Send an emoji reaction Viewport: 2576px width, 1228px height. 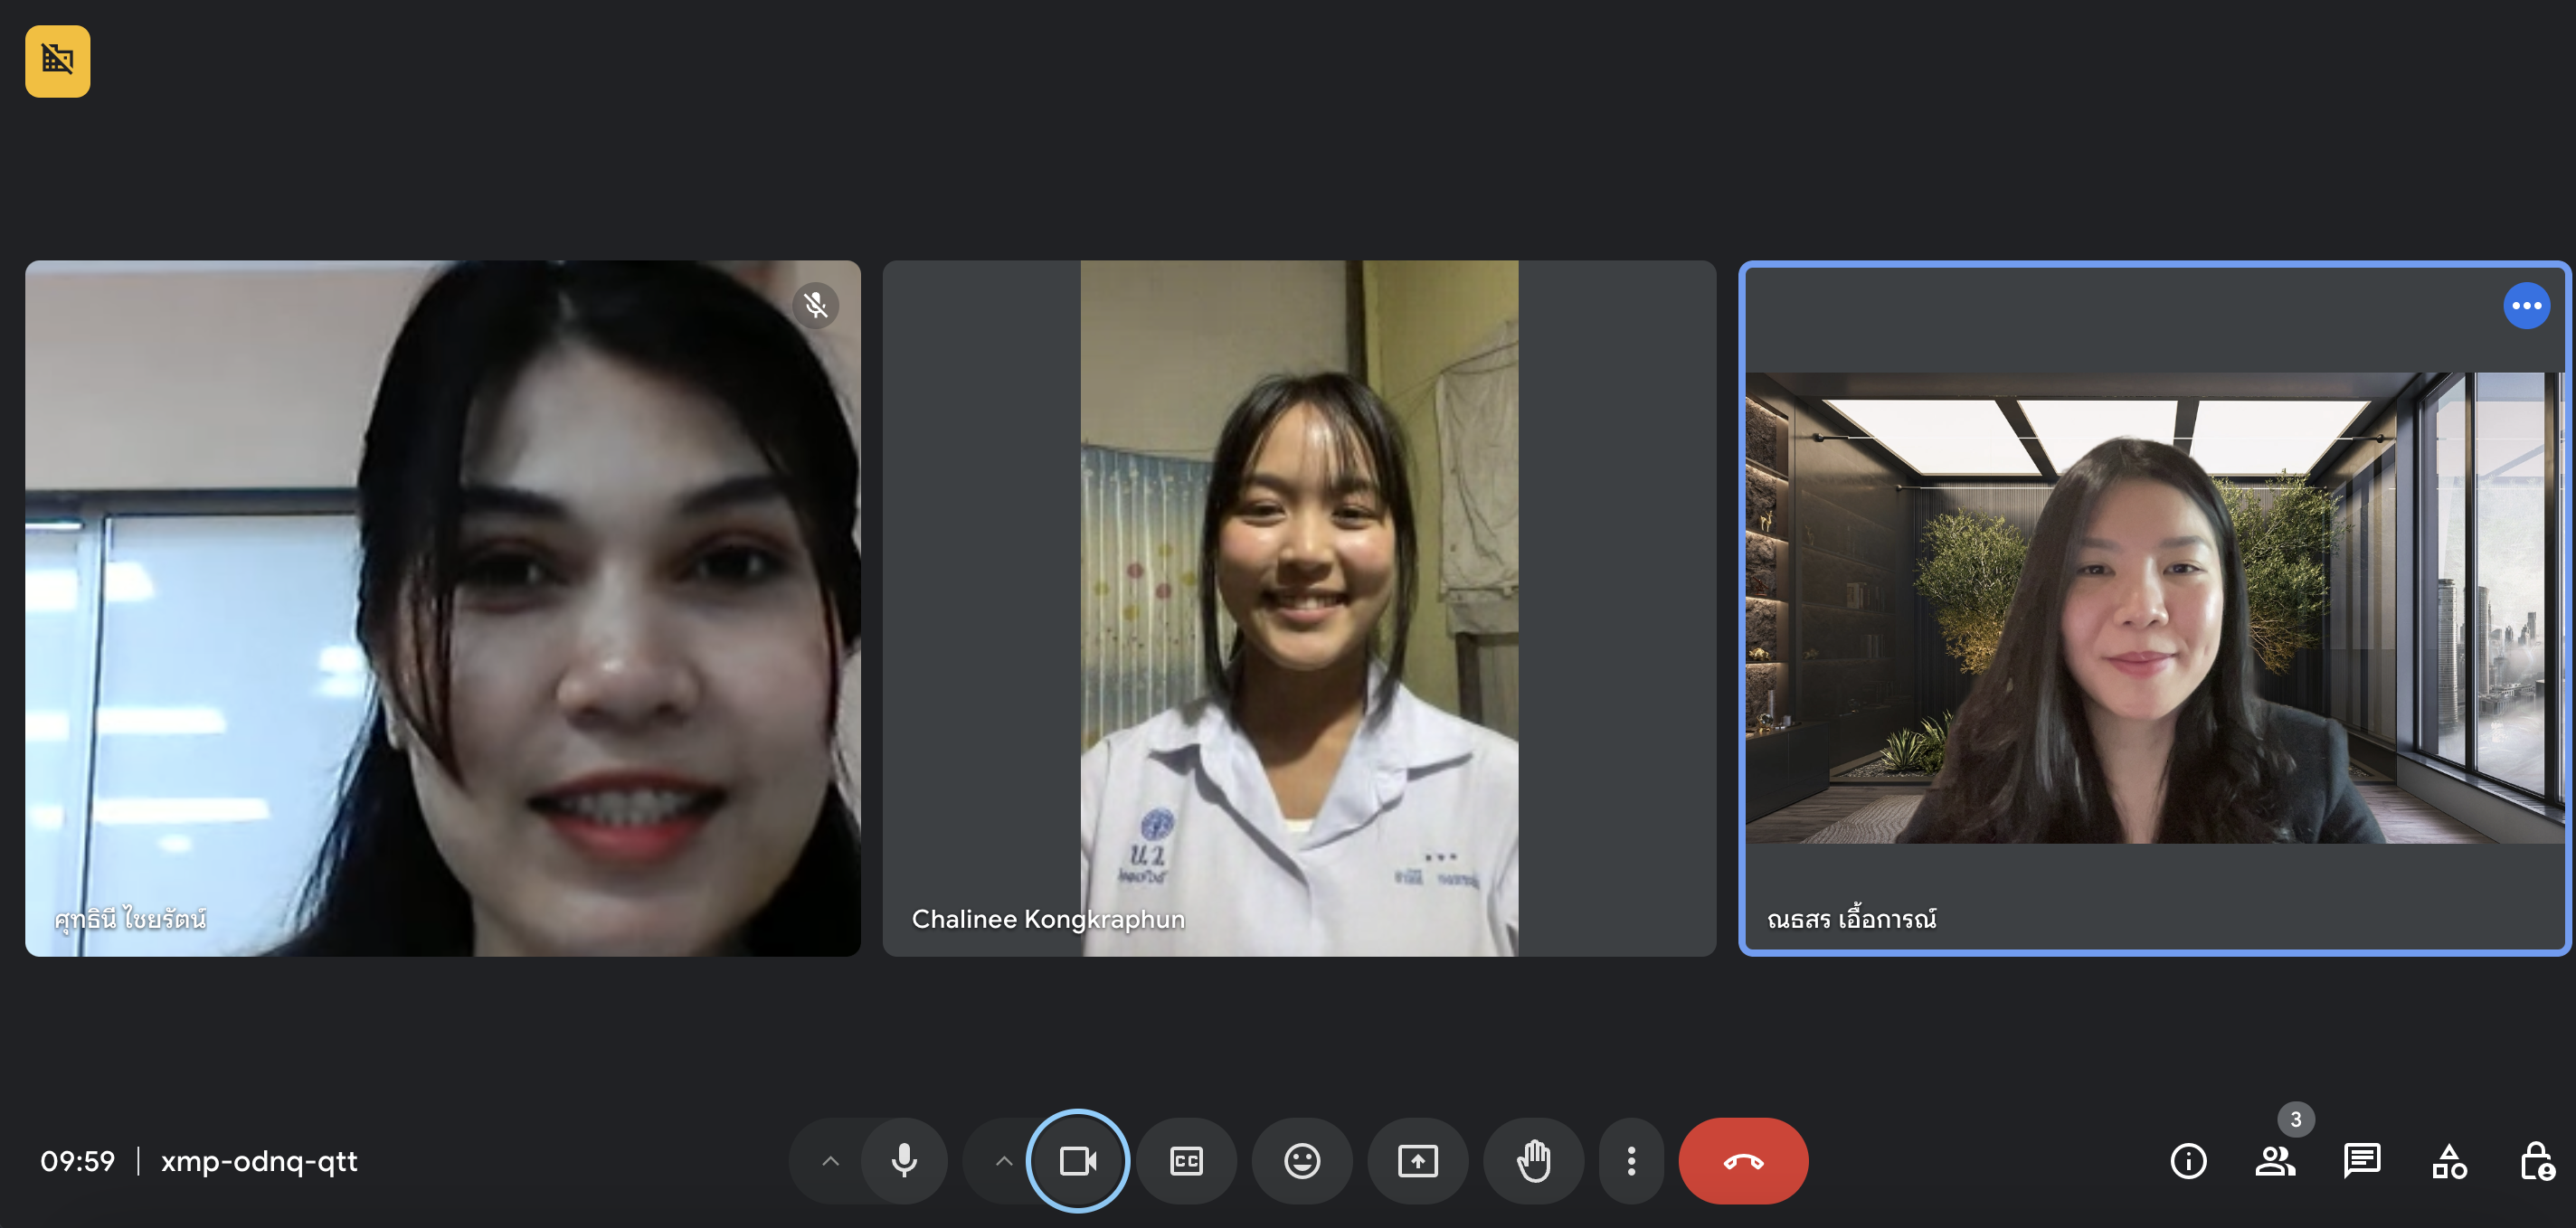pos(1301,1160)
